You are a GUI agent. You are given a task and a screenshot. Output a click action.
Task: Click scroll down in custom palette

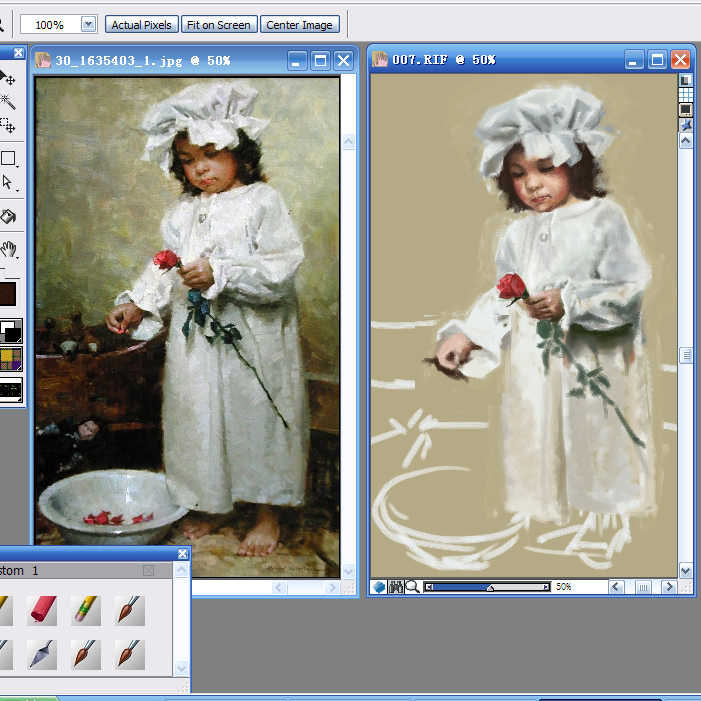(x=181, y=668)
